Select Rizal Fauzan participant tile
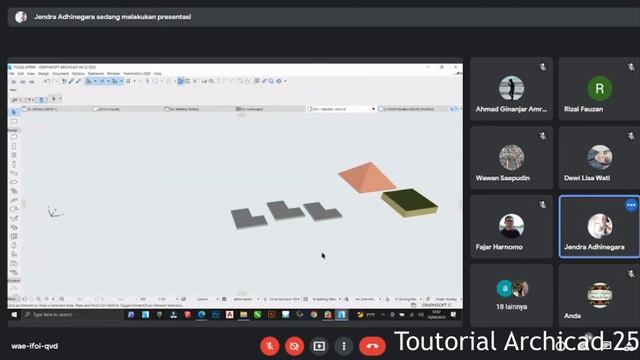The height and width of the screenshot is (360, 640). point(599,89)
